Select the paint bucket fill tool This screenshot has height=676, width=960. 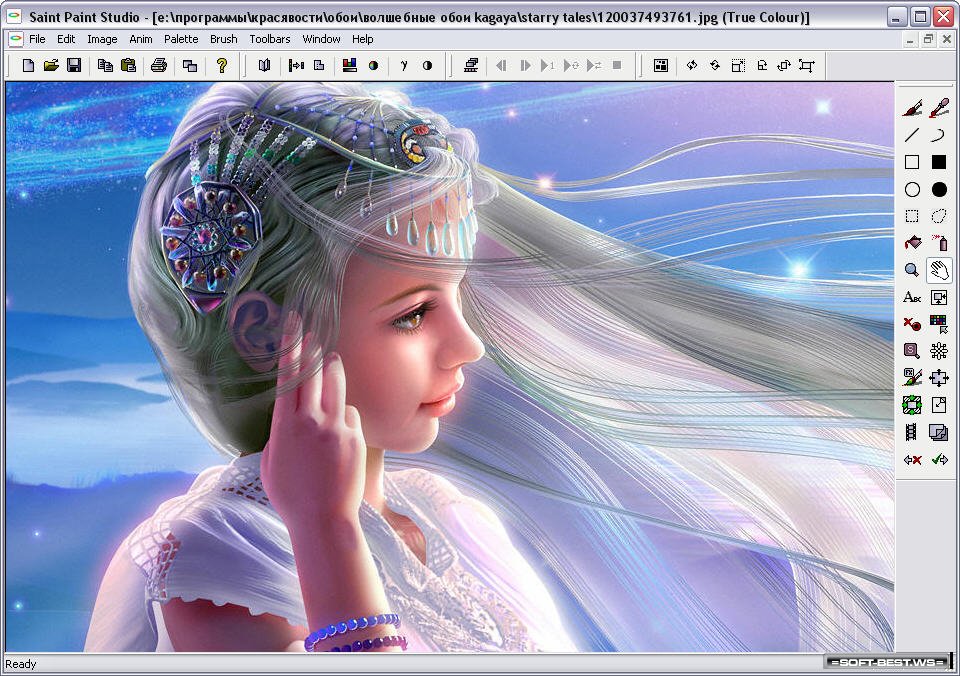(912, 243)
